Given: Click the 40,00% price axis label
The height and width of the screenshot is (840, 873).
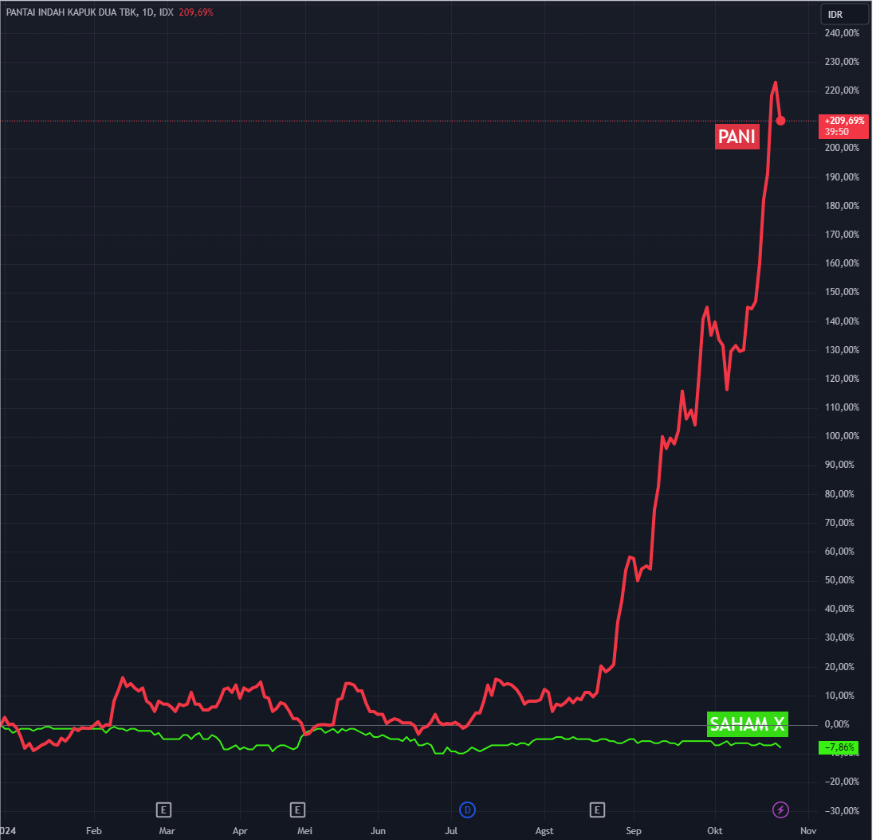Looking at the screenshot, I should pyautogui.click(x=840, y=609).
